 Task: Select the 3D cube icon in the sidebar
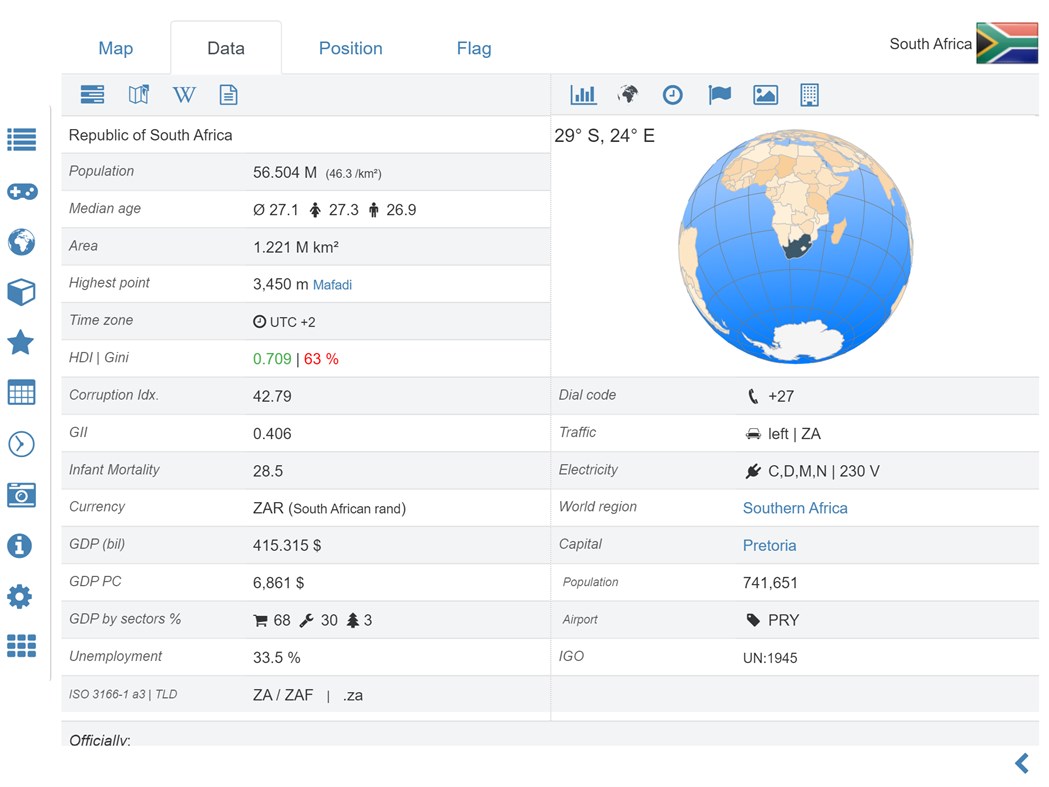(x=22, y=292)
